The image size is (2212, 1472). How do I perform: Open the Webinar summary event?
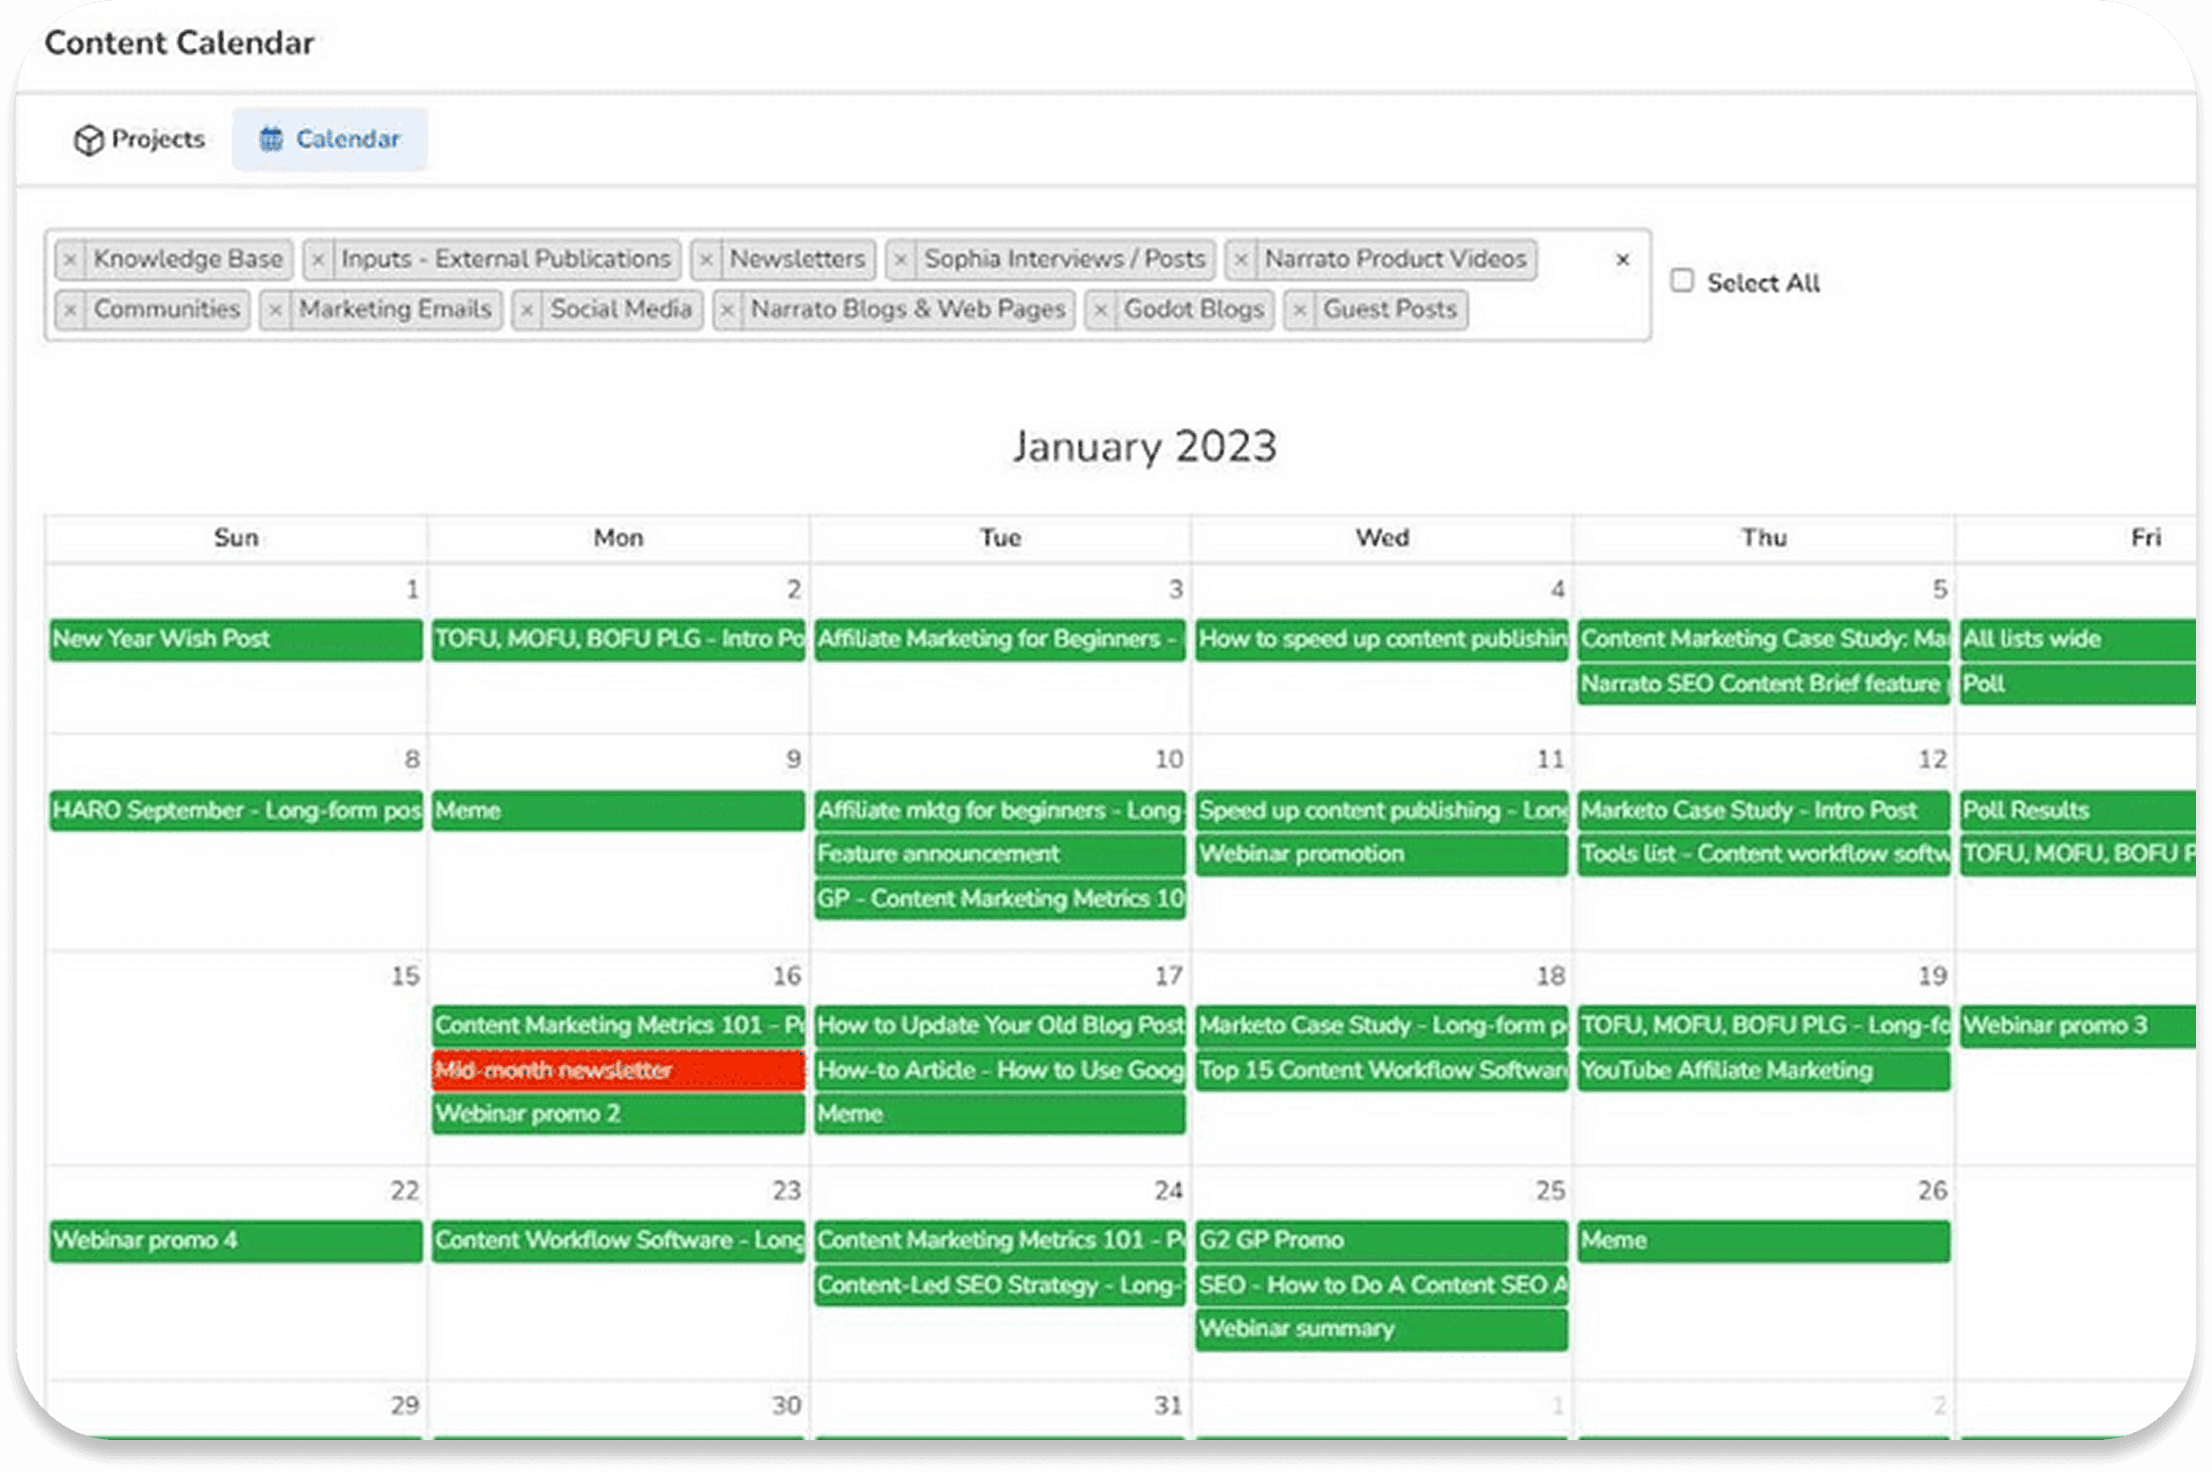1382,1329
